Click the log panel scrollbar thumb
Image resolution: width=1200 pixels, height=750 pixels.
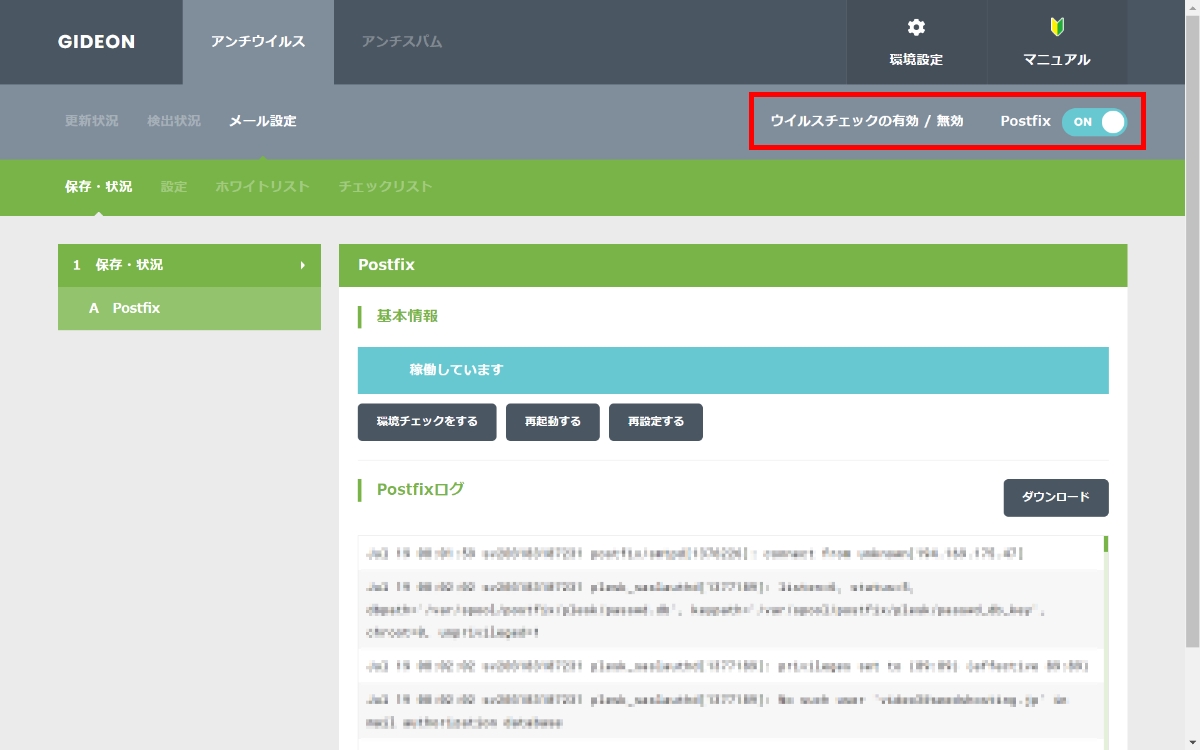(x=1106, y=544)
